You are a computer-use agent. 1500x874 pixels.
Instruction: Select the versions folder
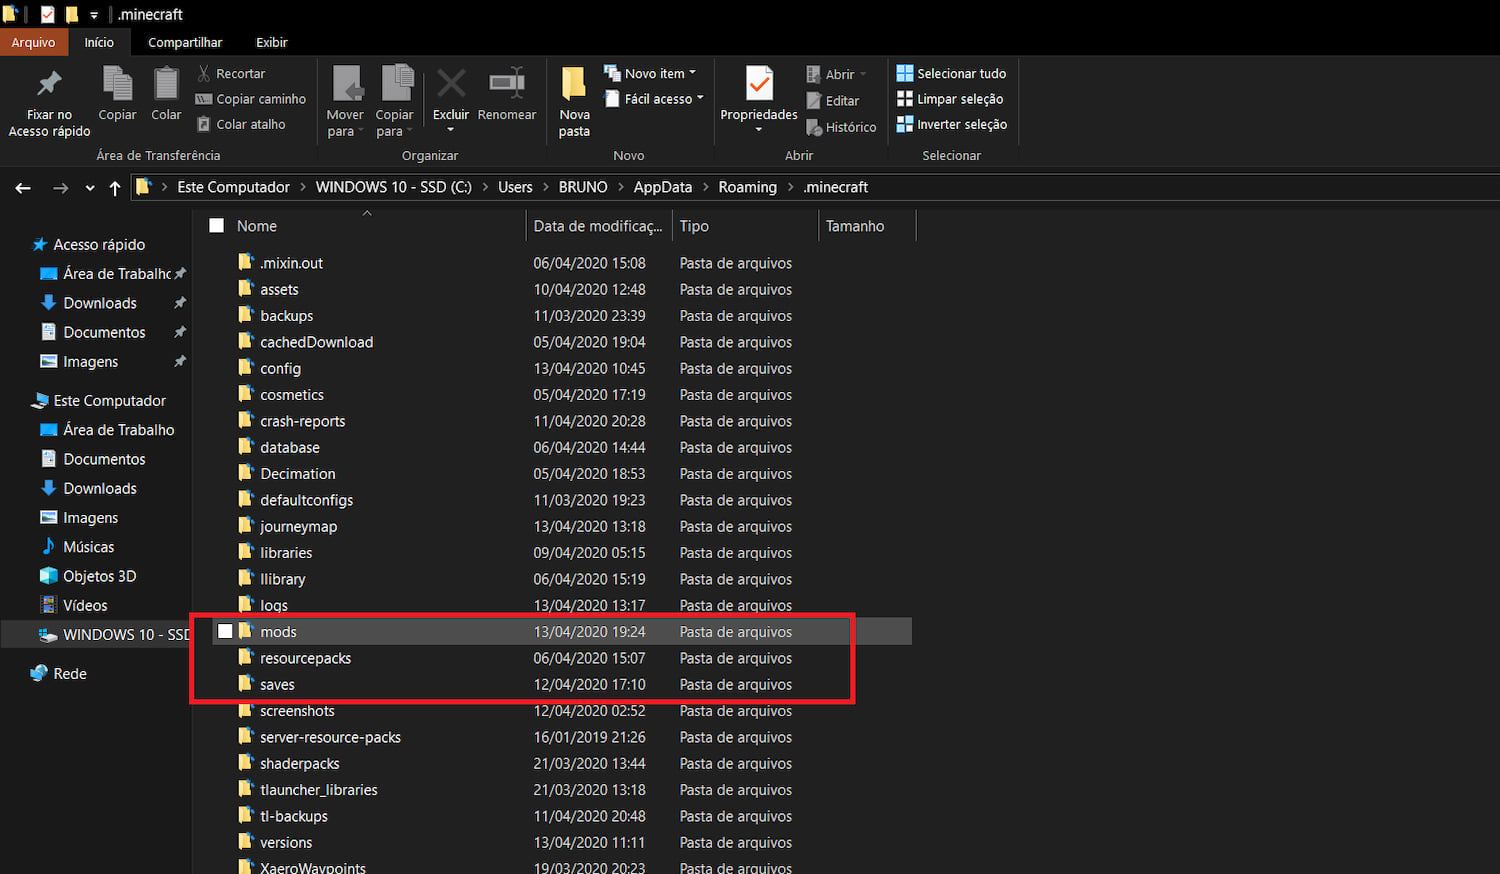(x=286, y=842)
